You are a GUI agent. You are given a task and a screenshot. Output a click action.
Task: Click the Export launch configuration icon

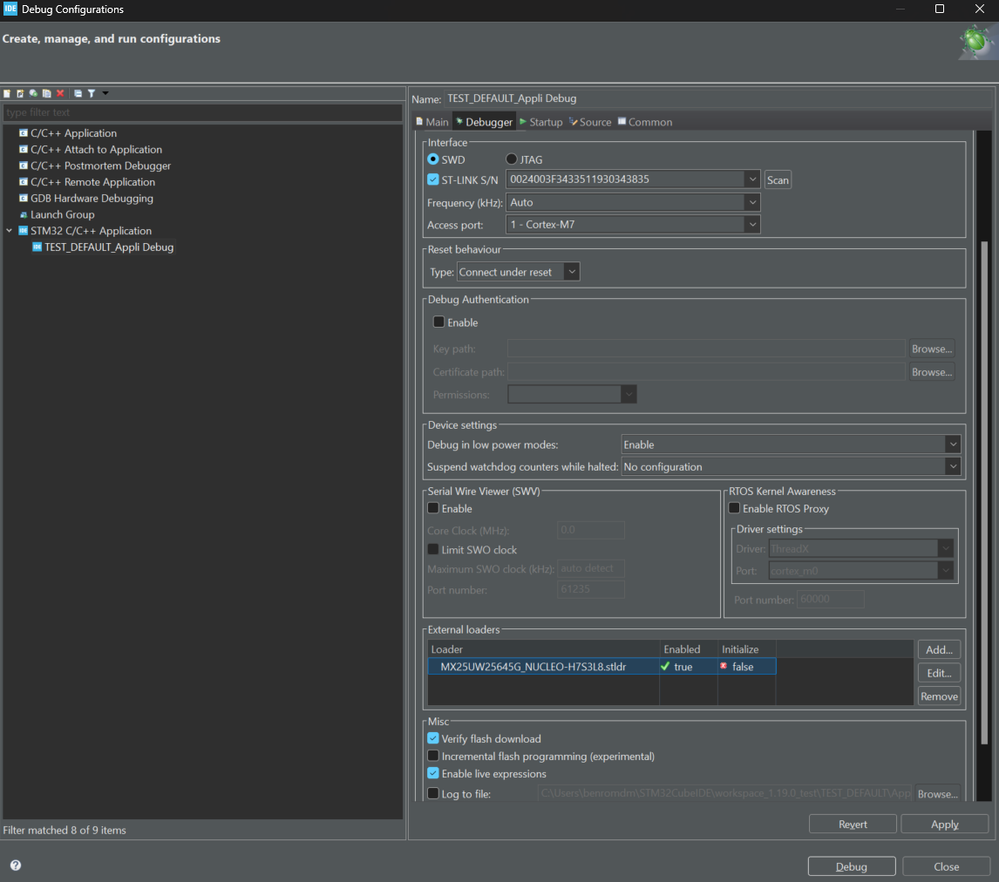coord(33,93)
